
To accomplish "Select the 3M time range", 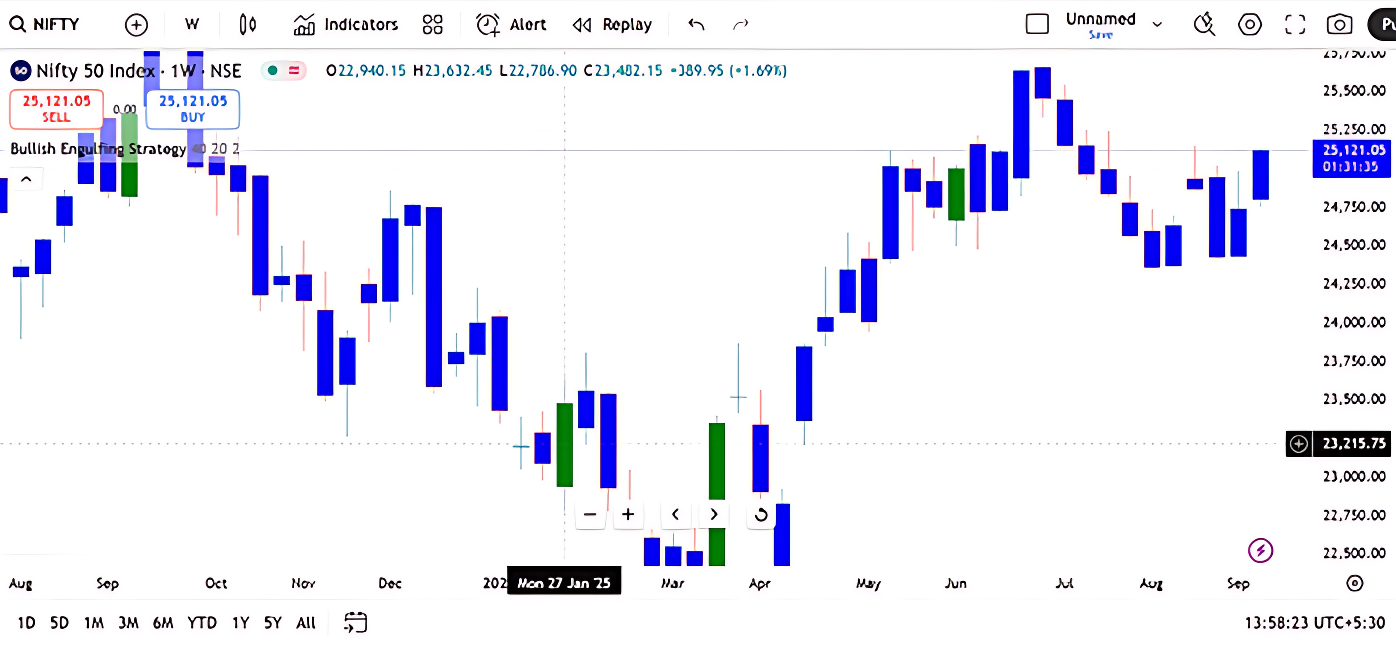I will coord(128,623).
